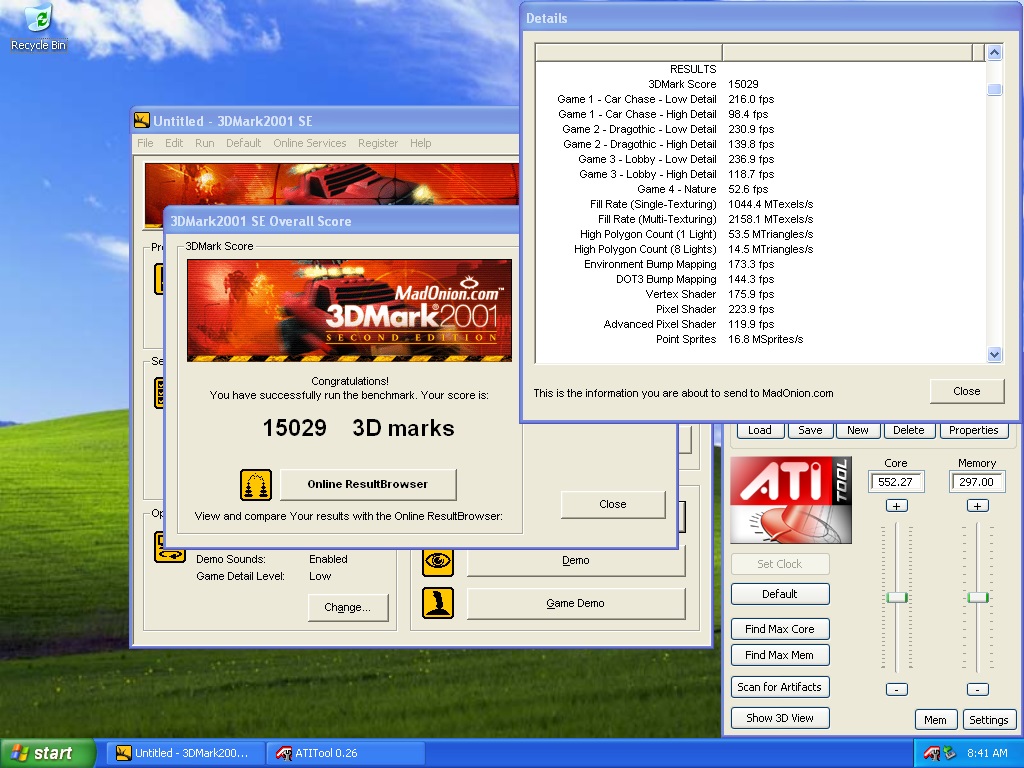
Task: Open the Register menu
Action: click(x=377, y=143)
